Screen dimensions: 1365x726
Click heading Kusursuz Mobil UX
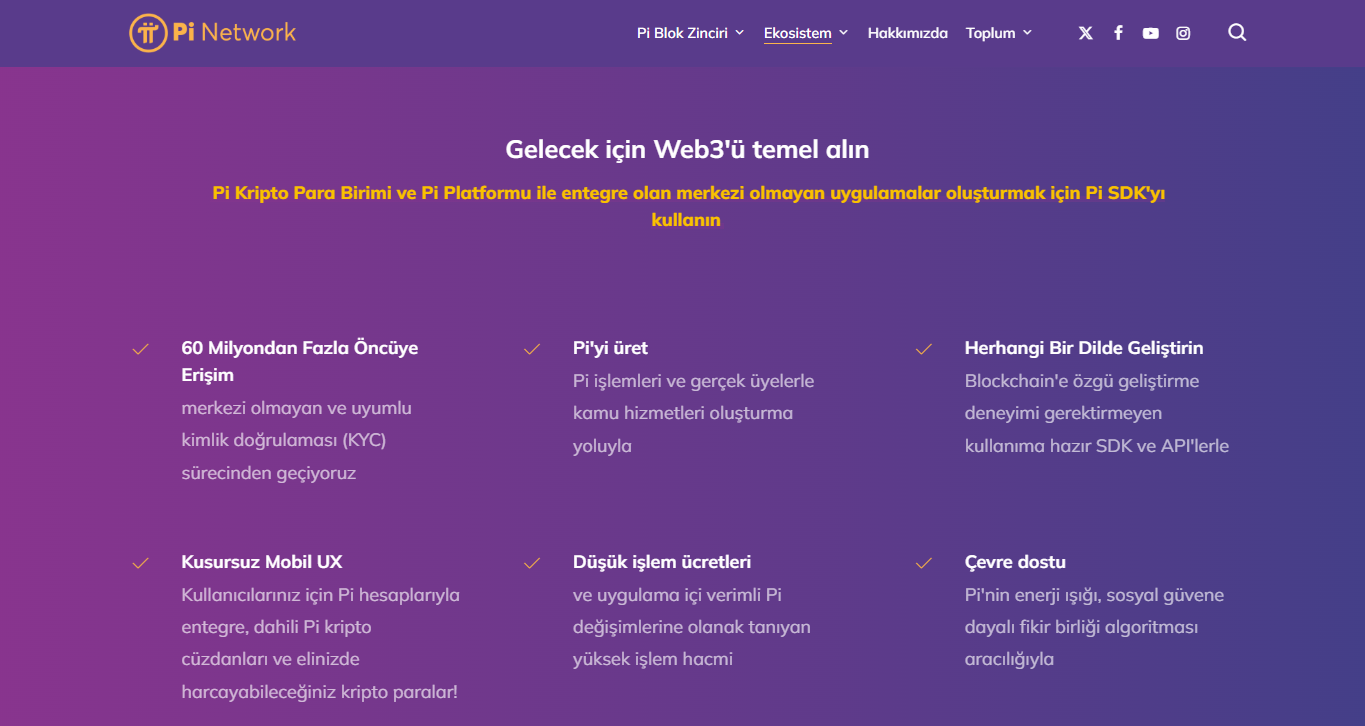click(262, 562)
